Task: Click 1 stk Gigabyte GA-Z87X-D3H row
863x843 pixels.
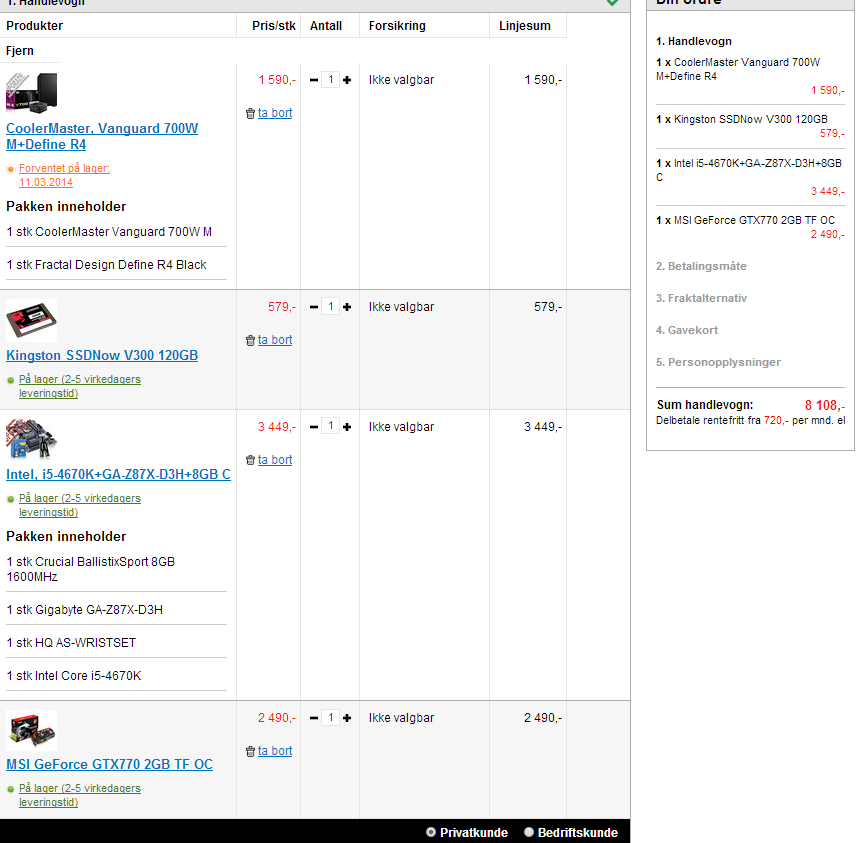Action: pyautogui.click(x=85, y=610)
